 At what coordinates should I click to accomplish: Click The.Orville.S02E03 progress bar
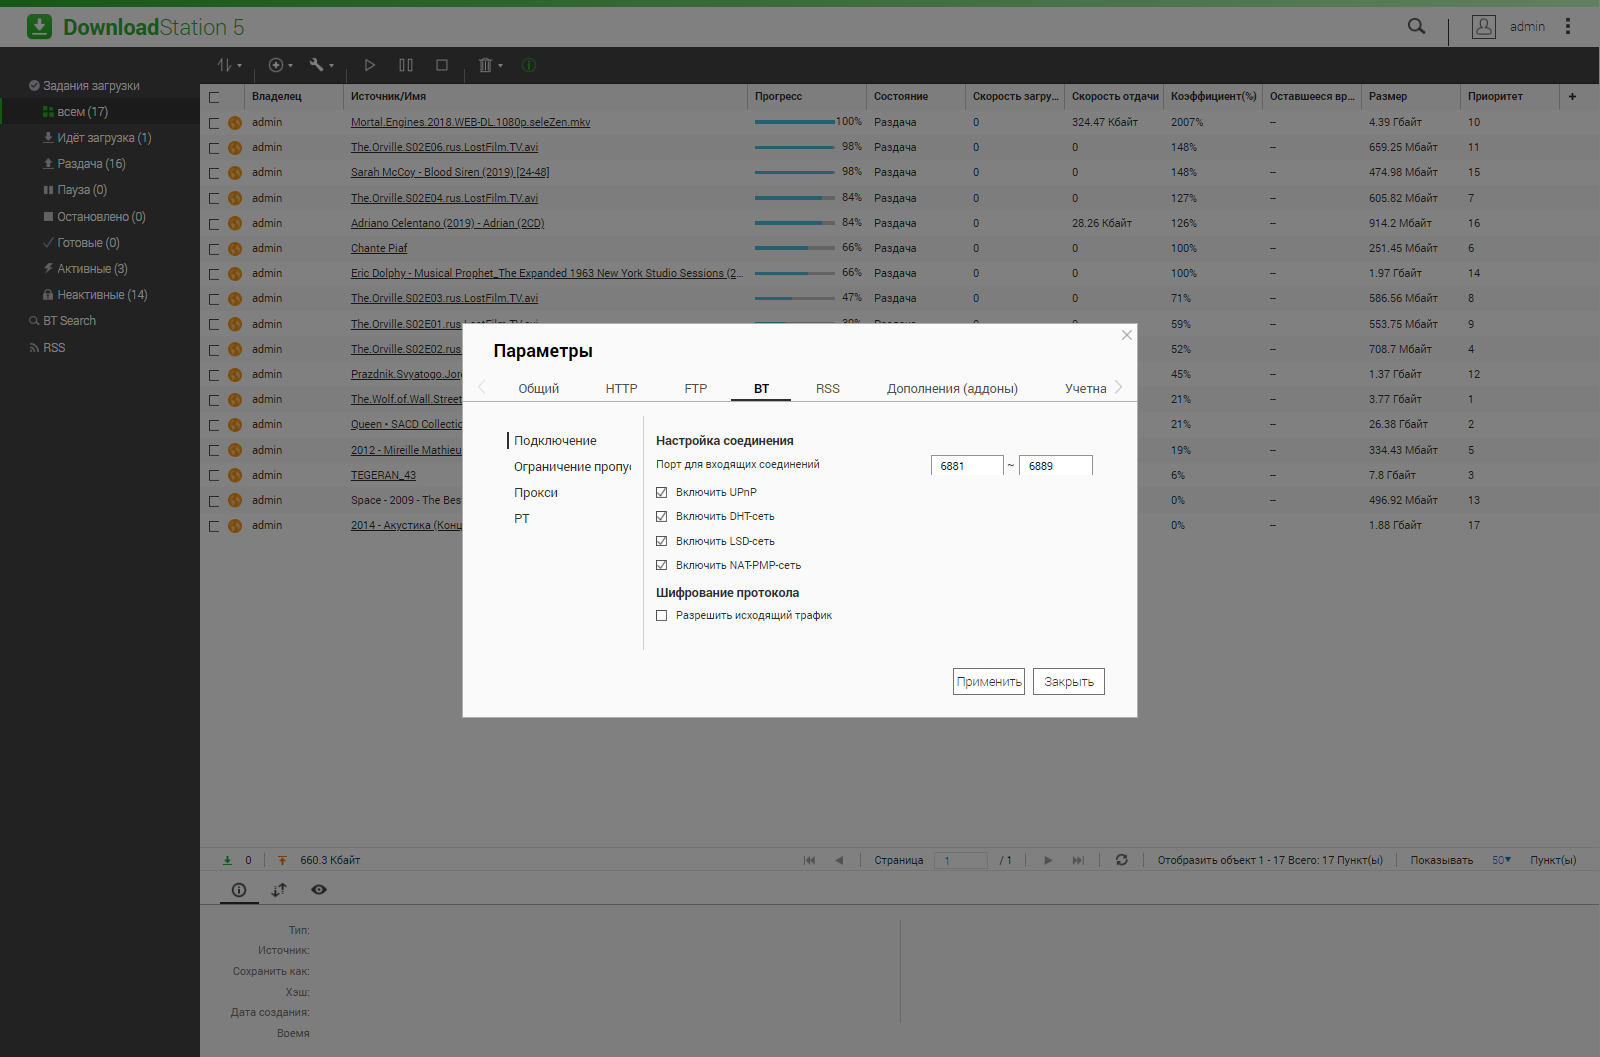pos(795,298)
